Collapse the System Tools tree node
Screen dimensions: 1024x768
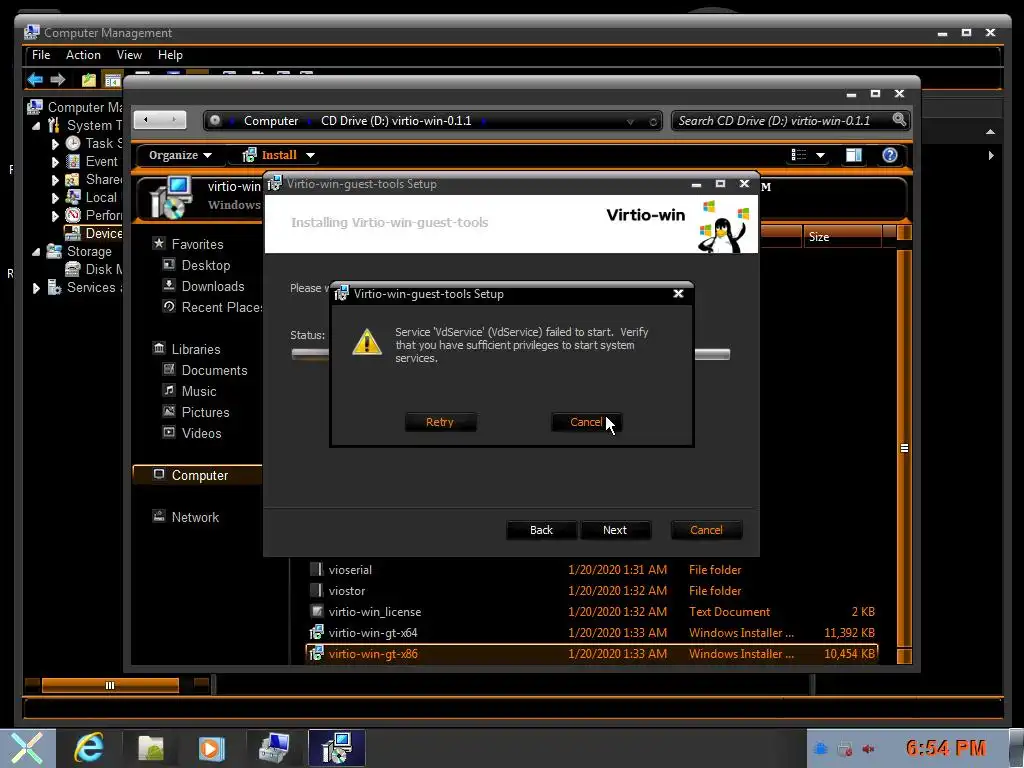[36, 125]
